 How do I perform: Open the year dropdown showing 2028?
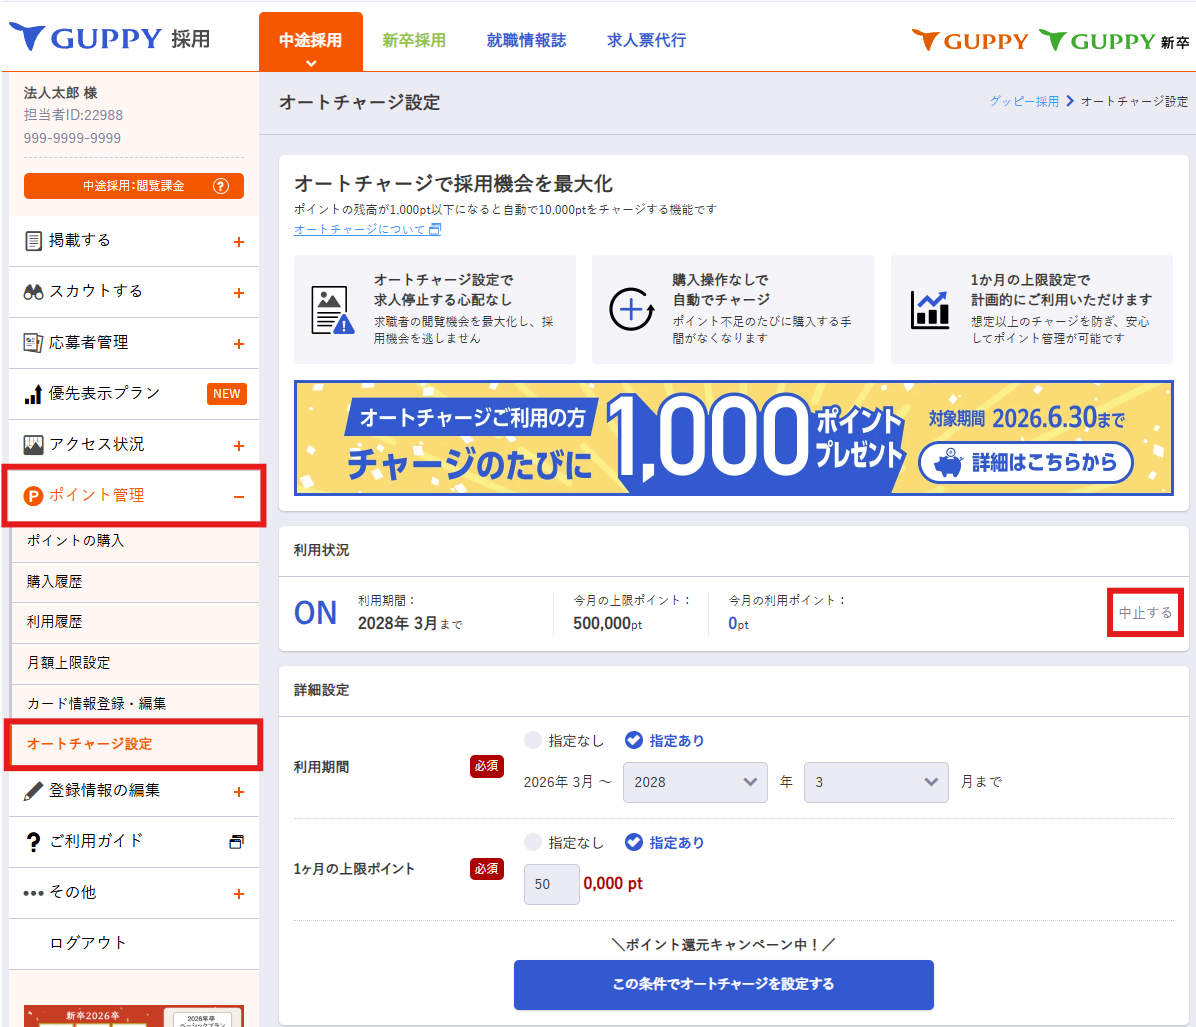pos(695,782)
